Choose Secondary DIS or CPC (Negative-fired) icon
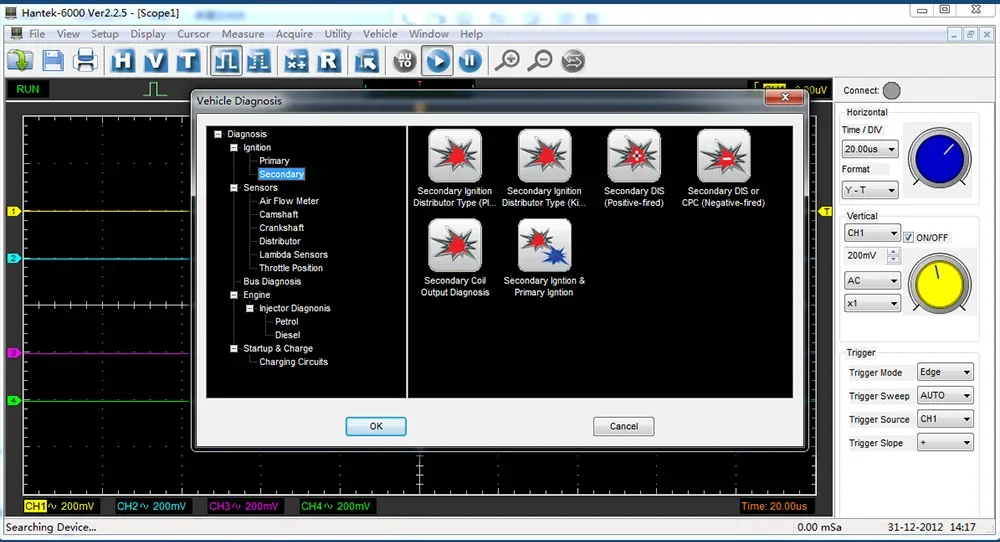1000x542 pixels. point(724,156)
